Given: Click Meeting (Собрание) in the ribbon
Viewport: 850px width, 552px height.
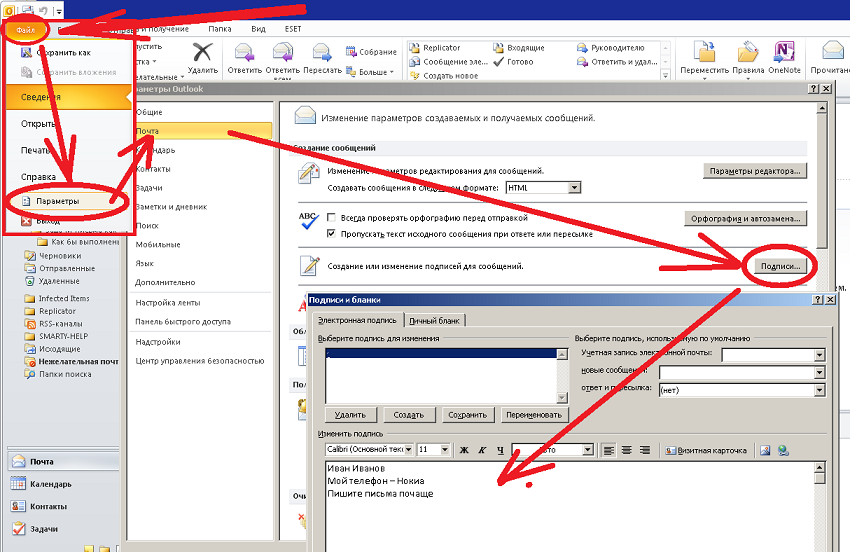Looking at the screenshot, I should coord(371,52).
